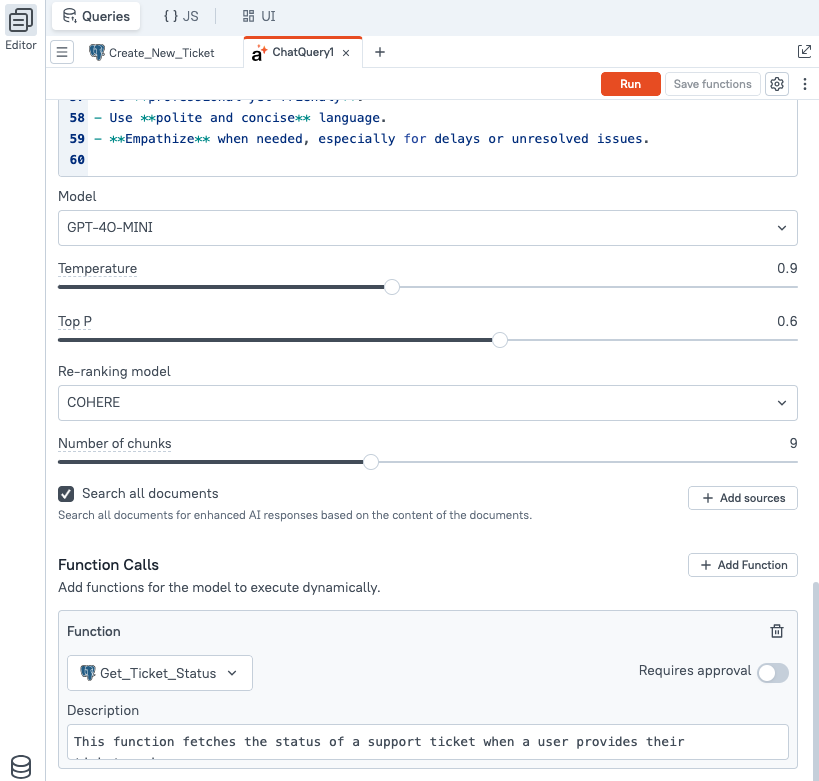Click the Temperature label
Image resolution: width=819 pixels, height=781 pixels.
point(97,269)
